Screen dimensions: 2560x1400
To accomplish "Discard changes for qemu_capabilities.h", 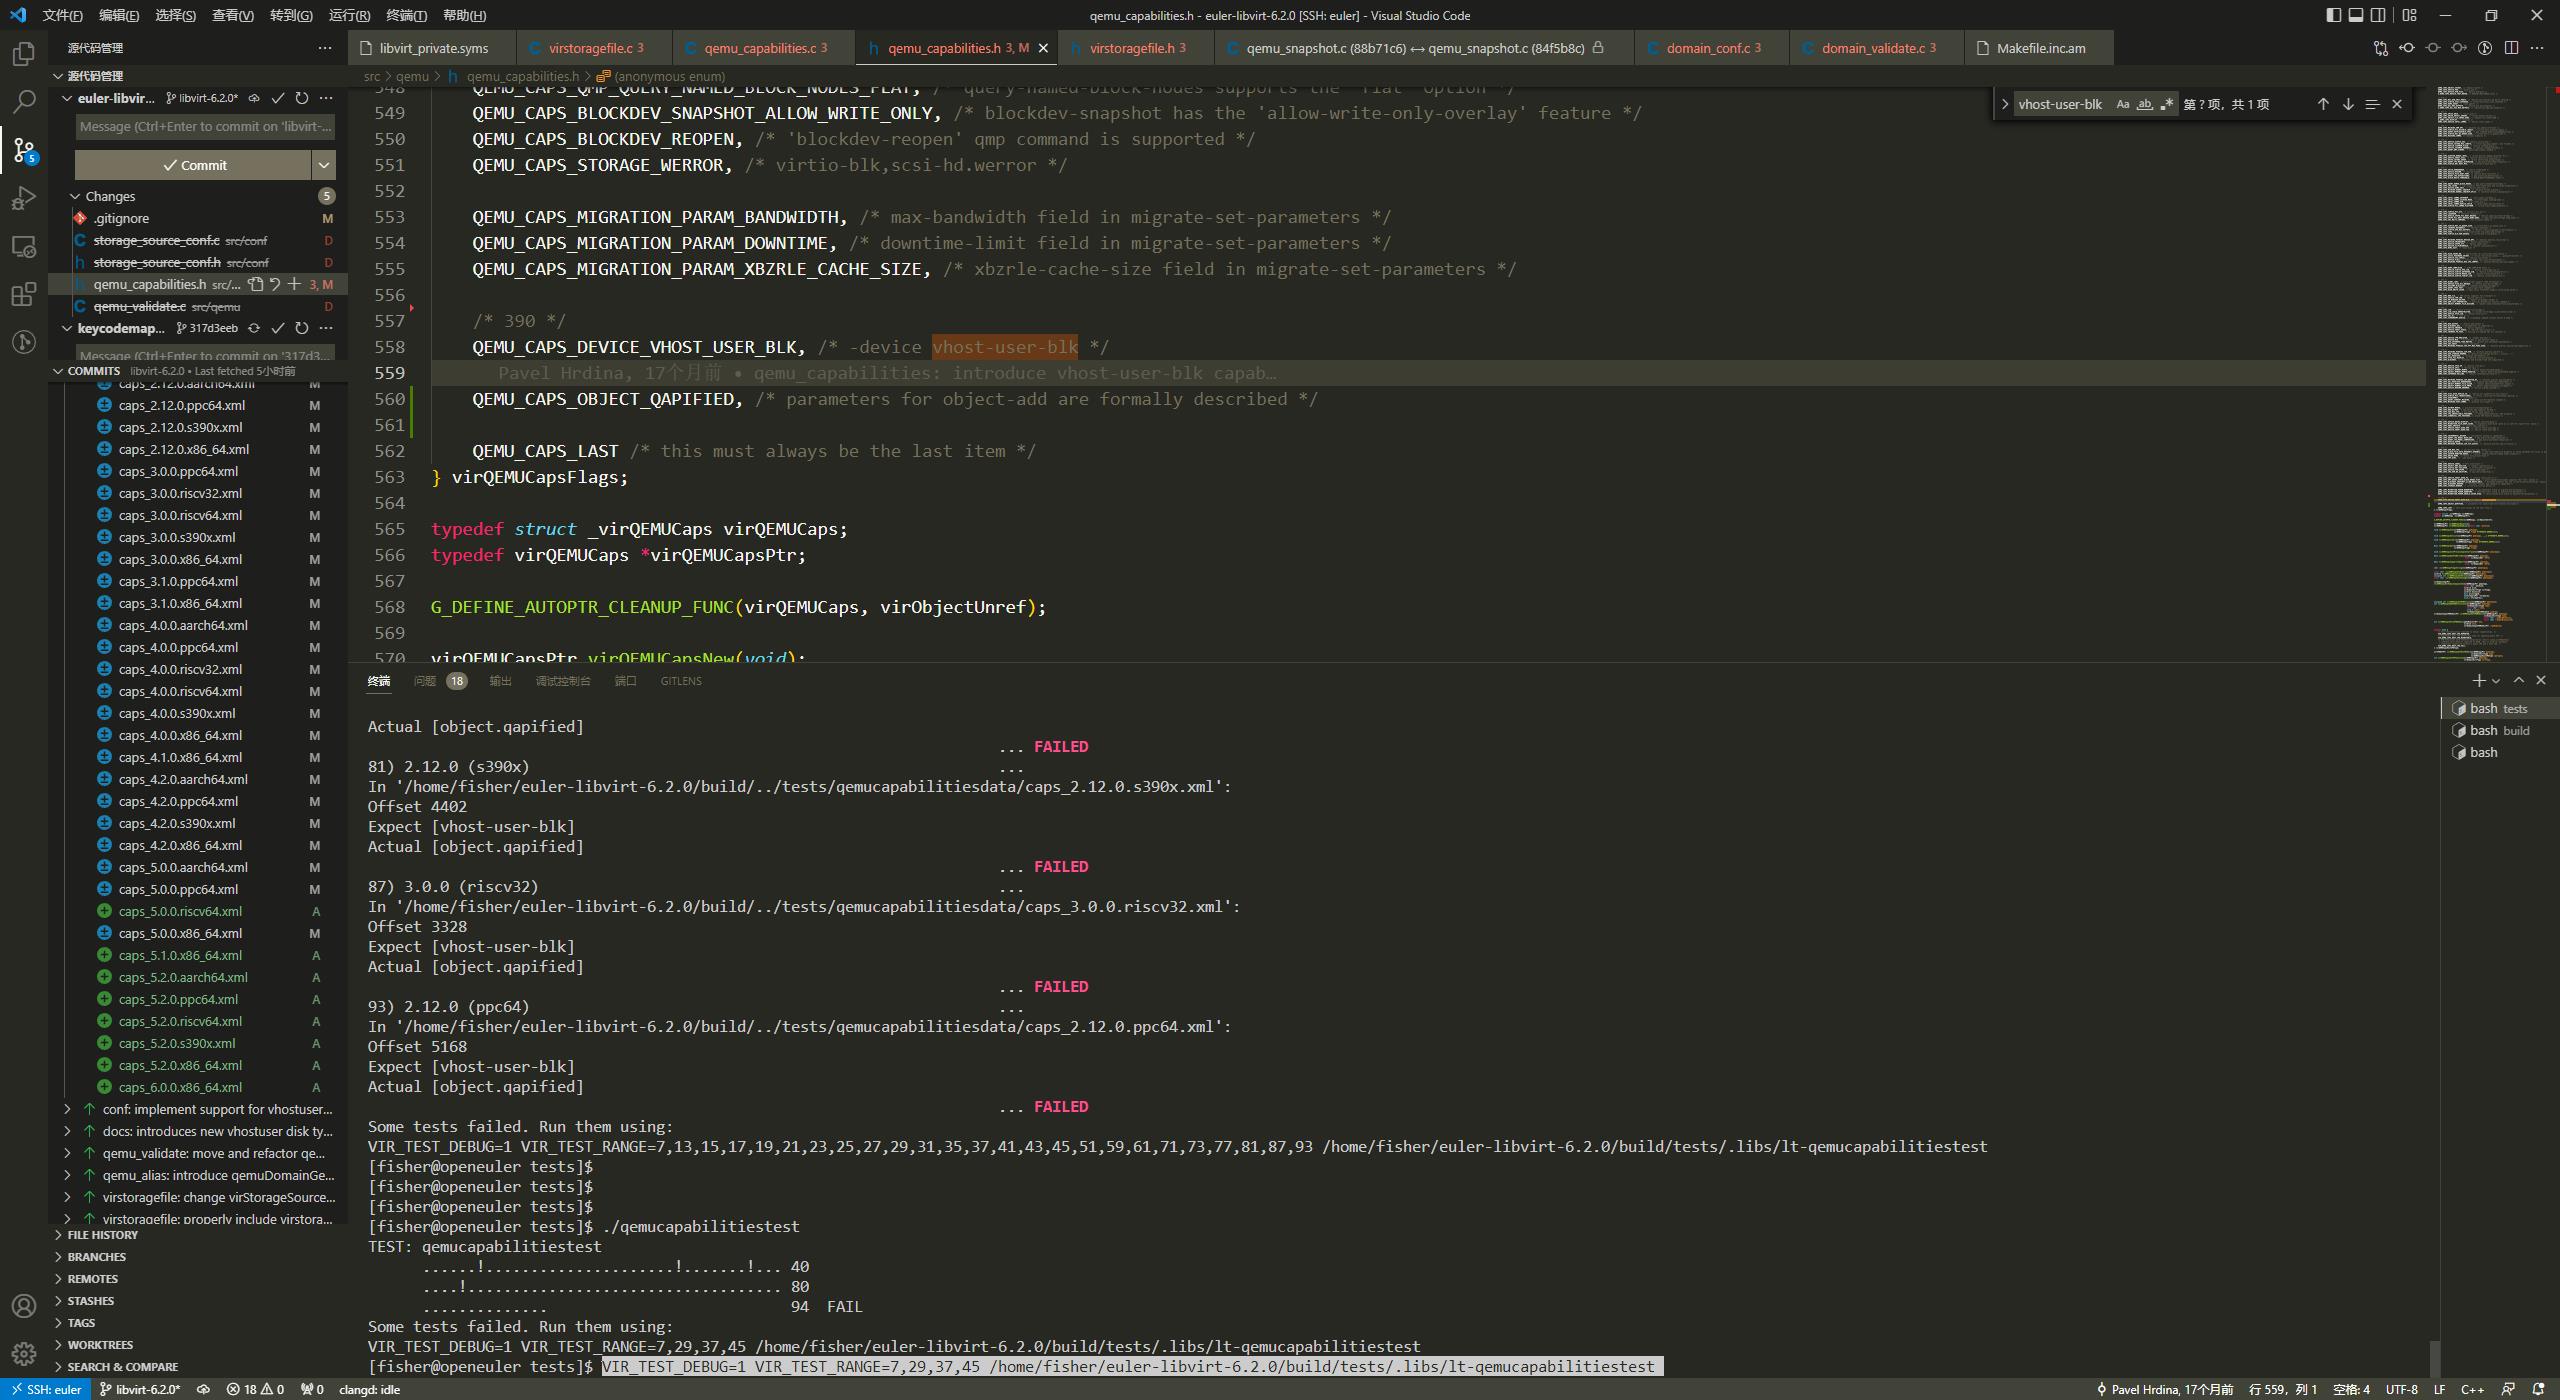I will pos(275,284).
